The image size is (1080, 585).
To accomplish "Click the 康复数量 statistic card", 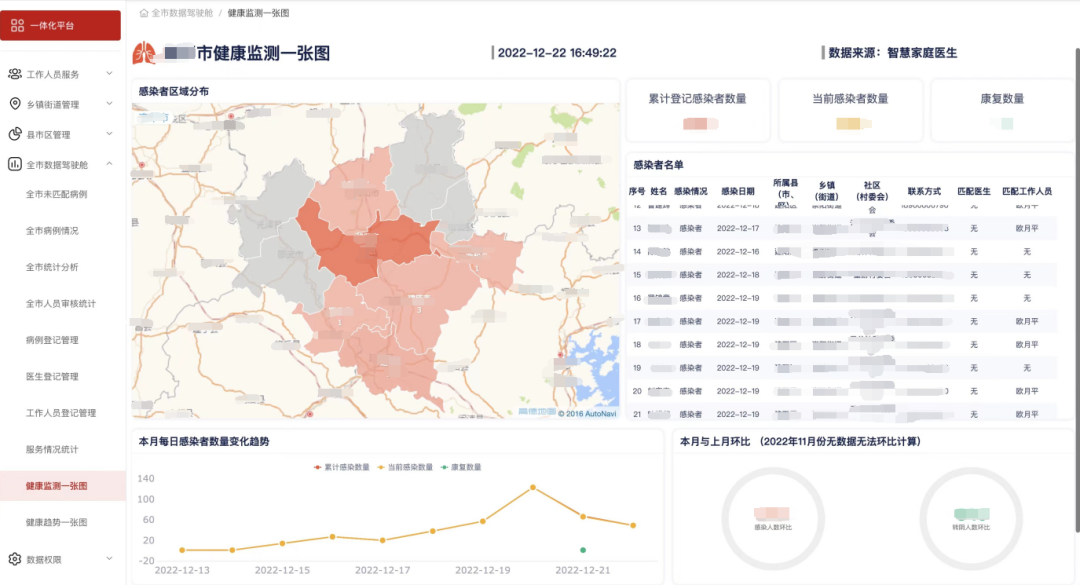I will pos(1002,110).
